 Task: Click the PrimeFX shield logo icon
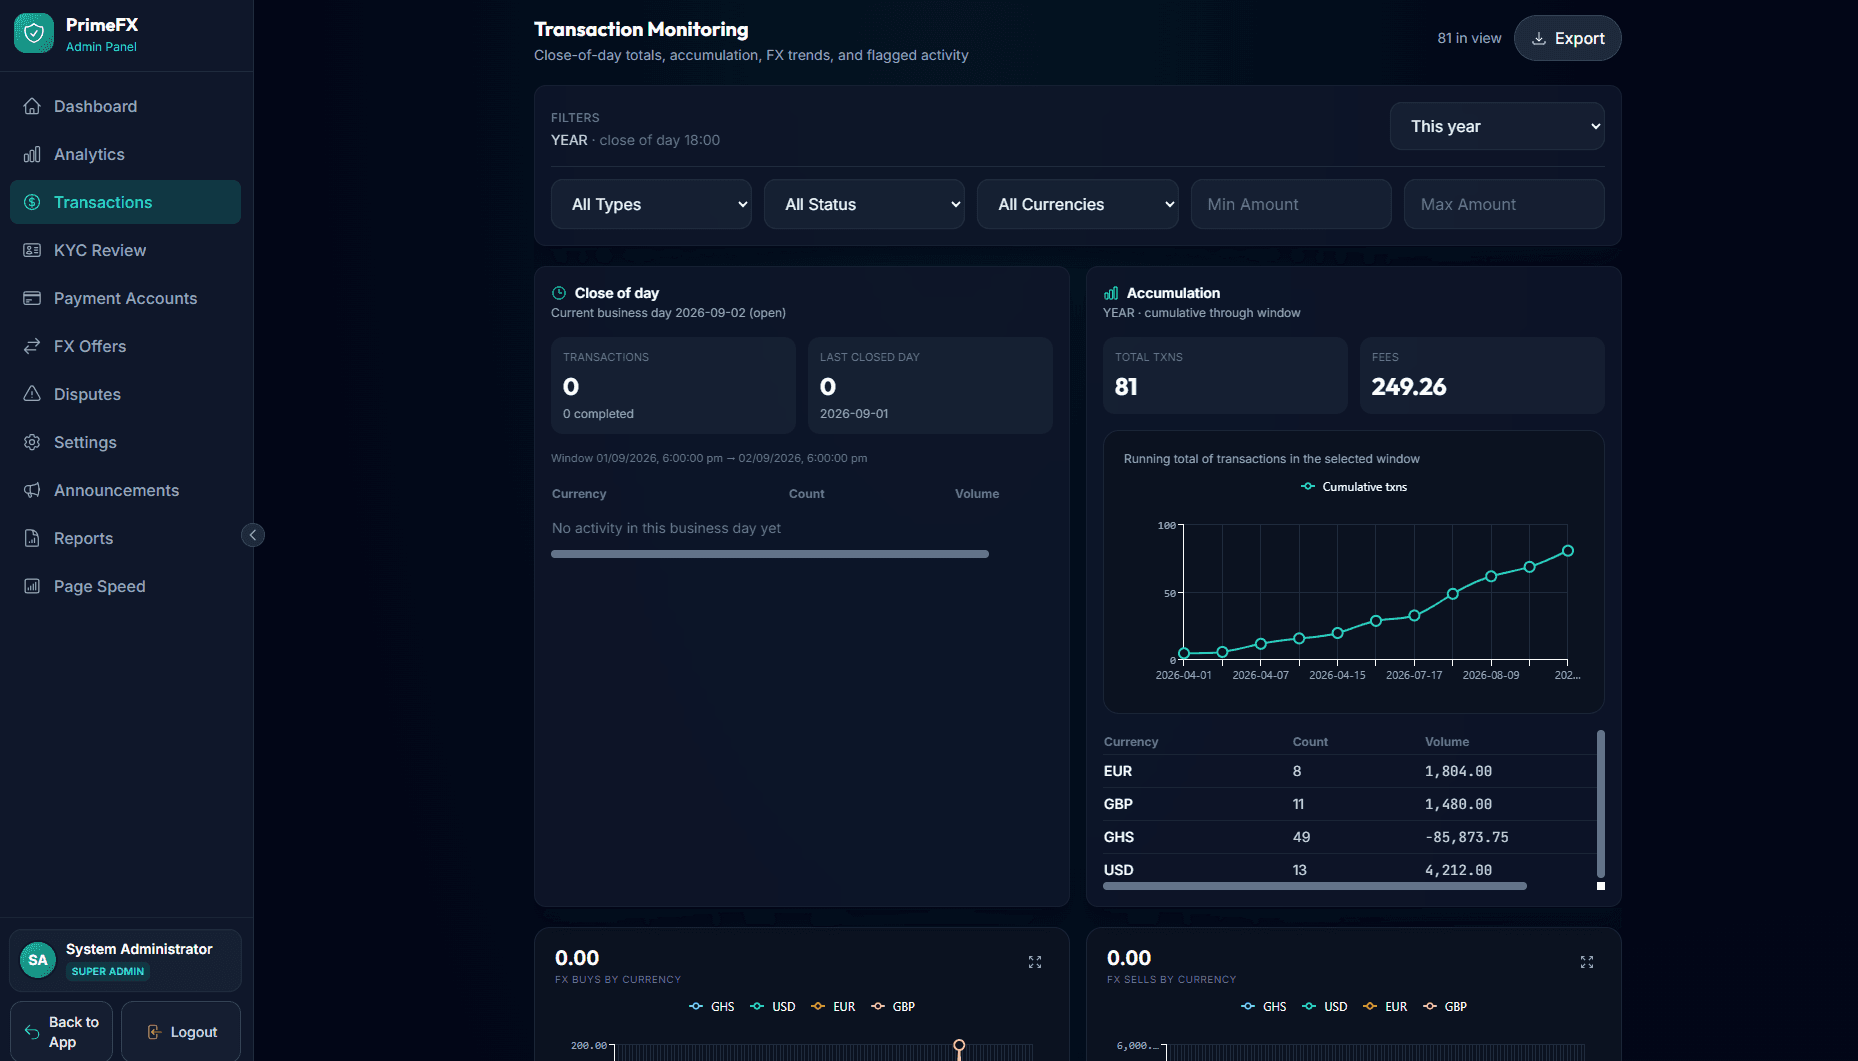[34, 34]
